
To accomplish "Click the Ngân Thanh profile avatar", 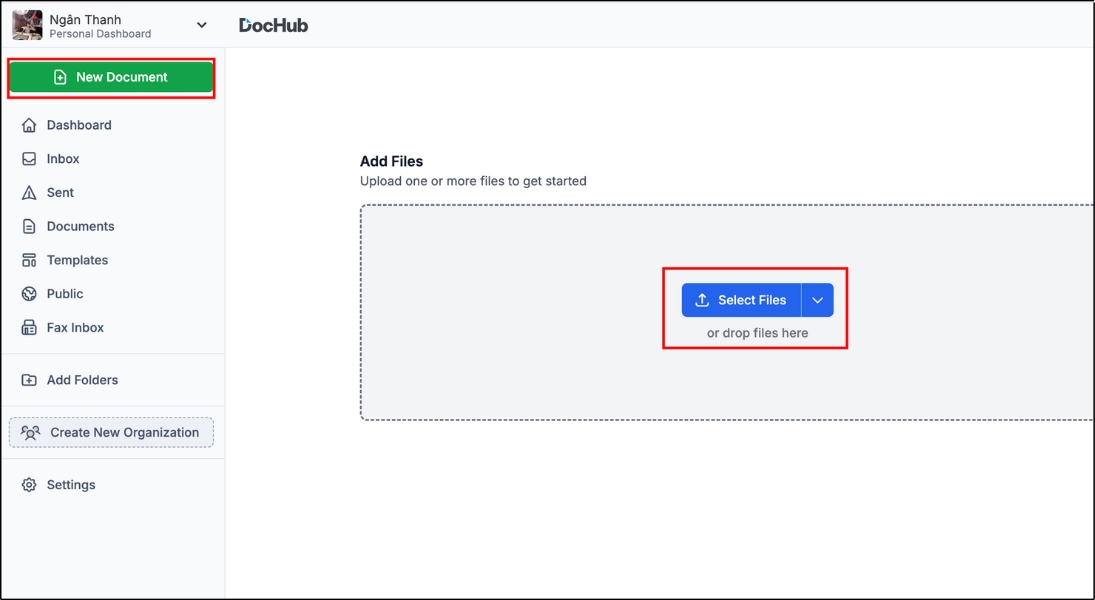I will click(27, 25).
